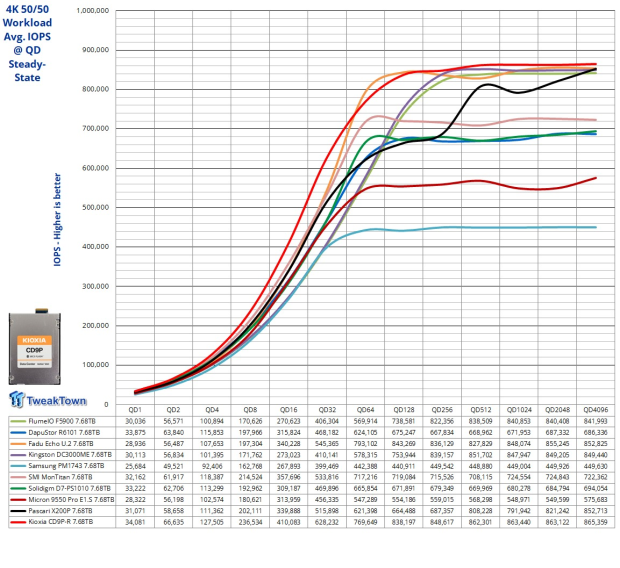
Task: Select the Samsung PM1743 7.68TB legend label
Action: click(66, 466)
